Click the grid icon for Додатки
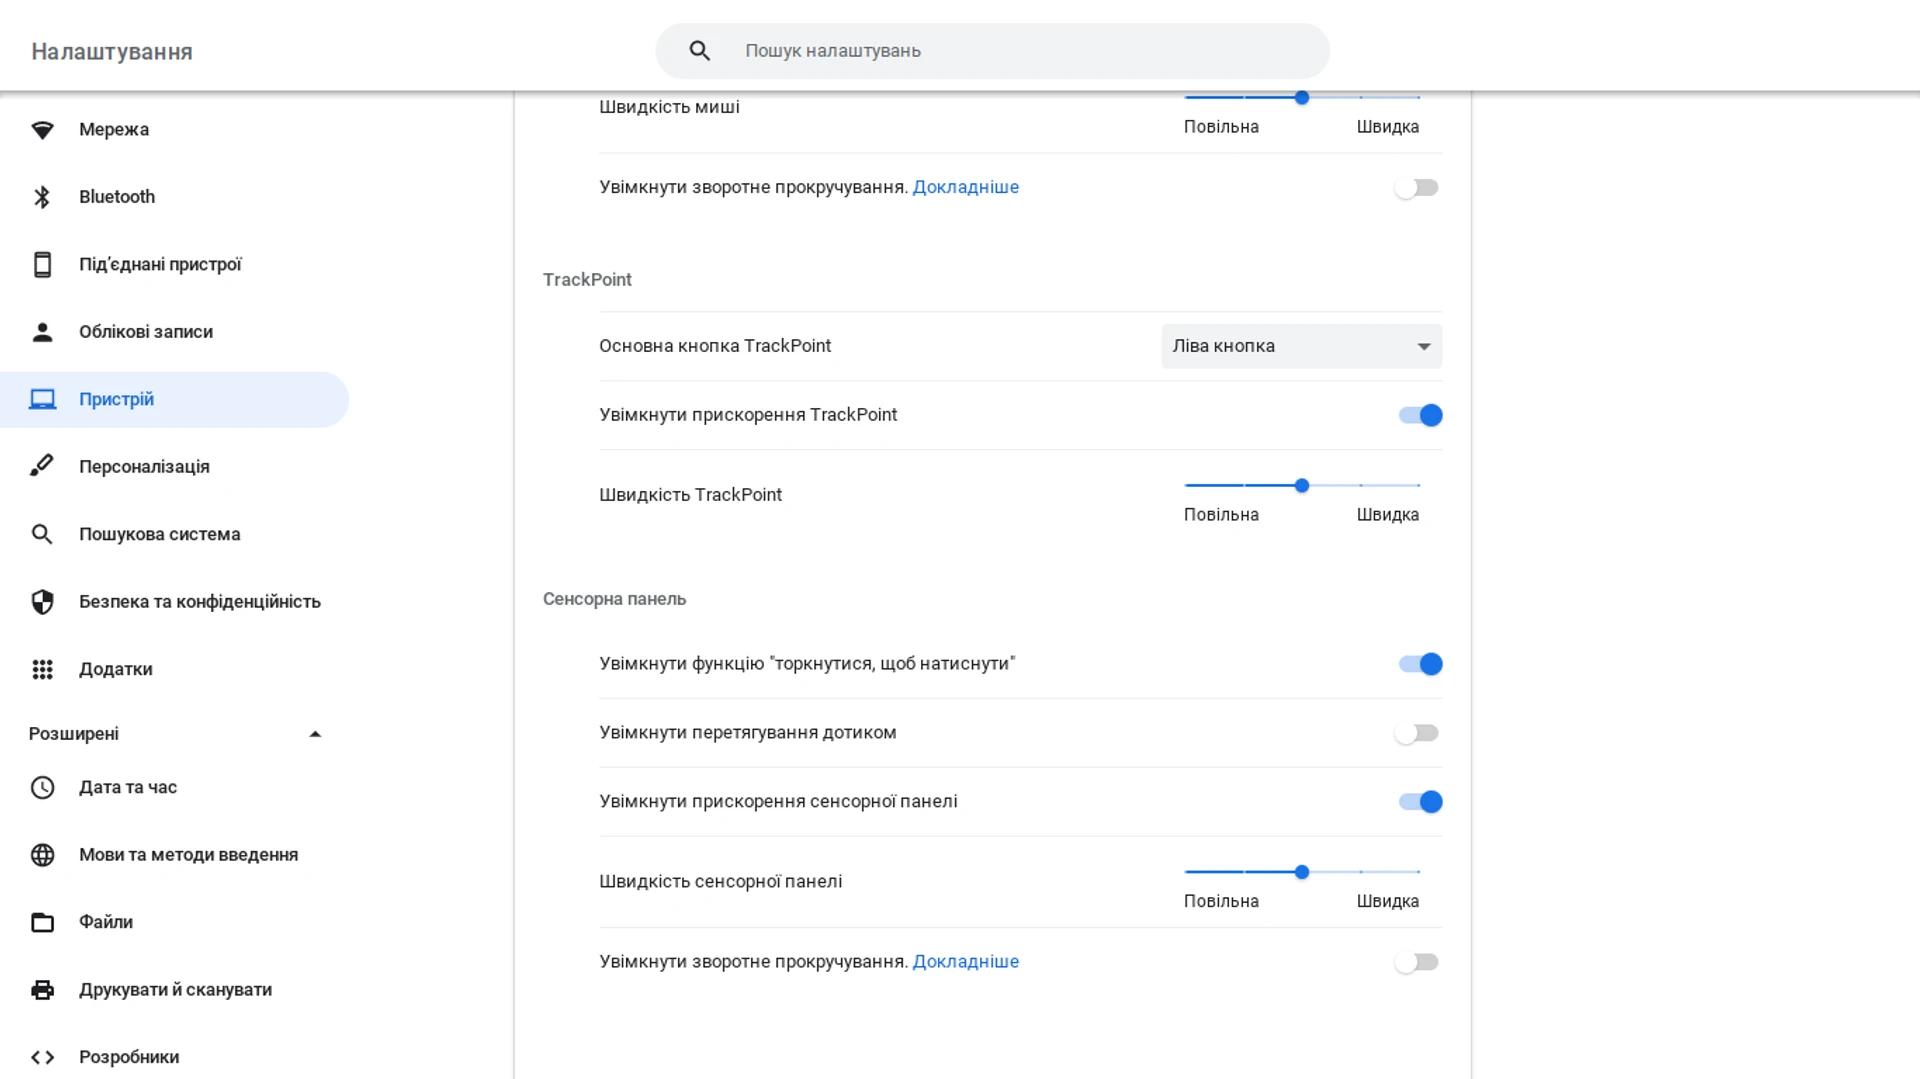 click(x=42, y=670)
